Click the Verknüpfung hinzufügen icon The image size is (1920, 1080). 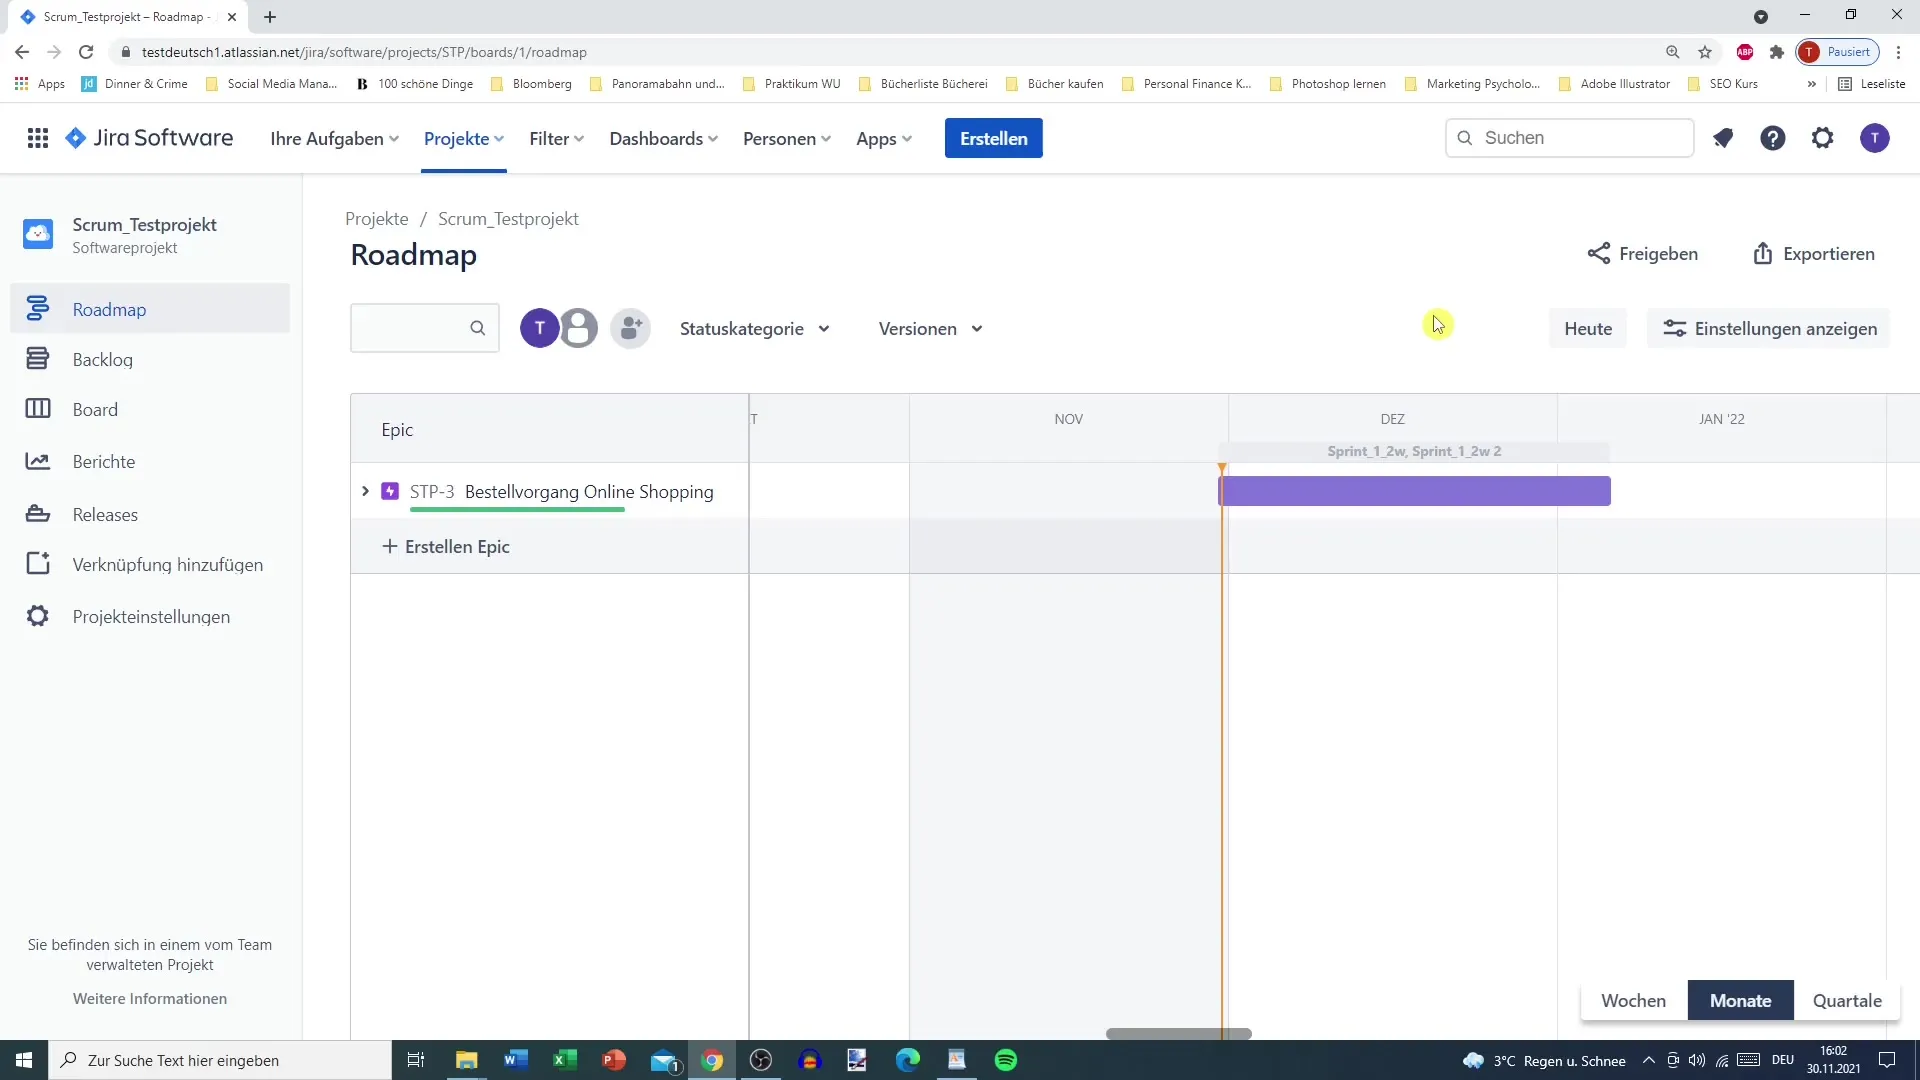36,564
